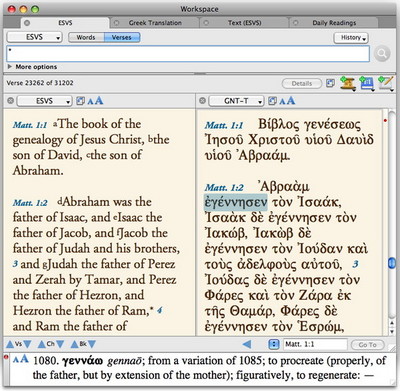Go to next verse with Vs down arrow
This screenshot has height=391, width=400.
[27, 344]
